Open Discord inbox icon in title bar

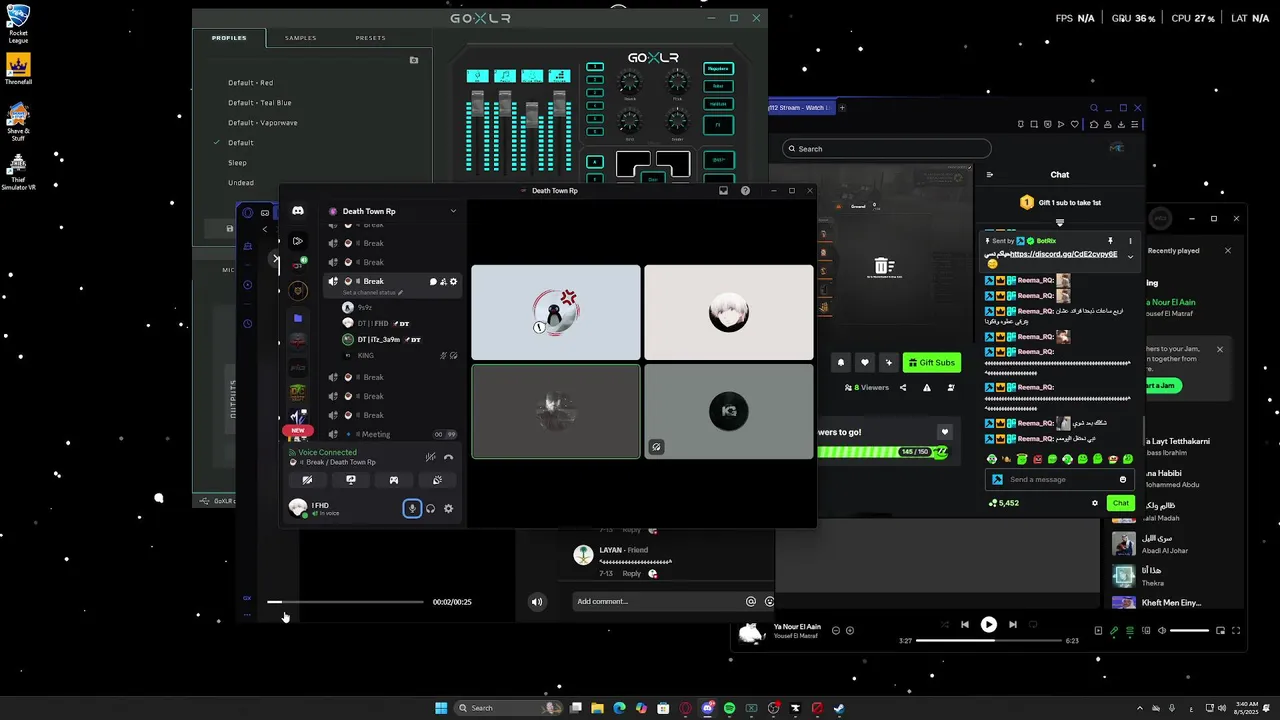click(x=723, y=190)
